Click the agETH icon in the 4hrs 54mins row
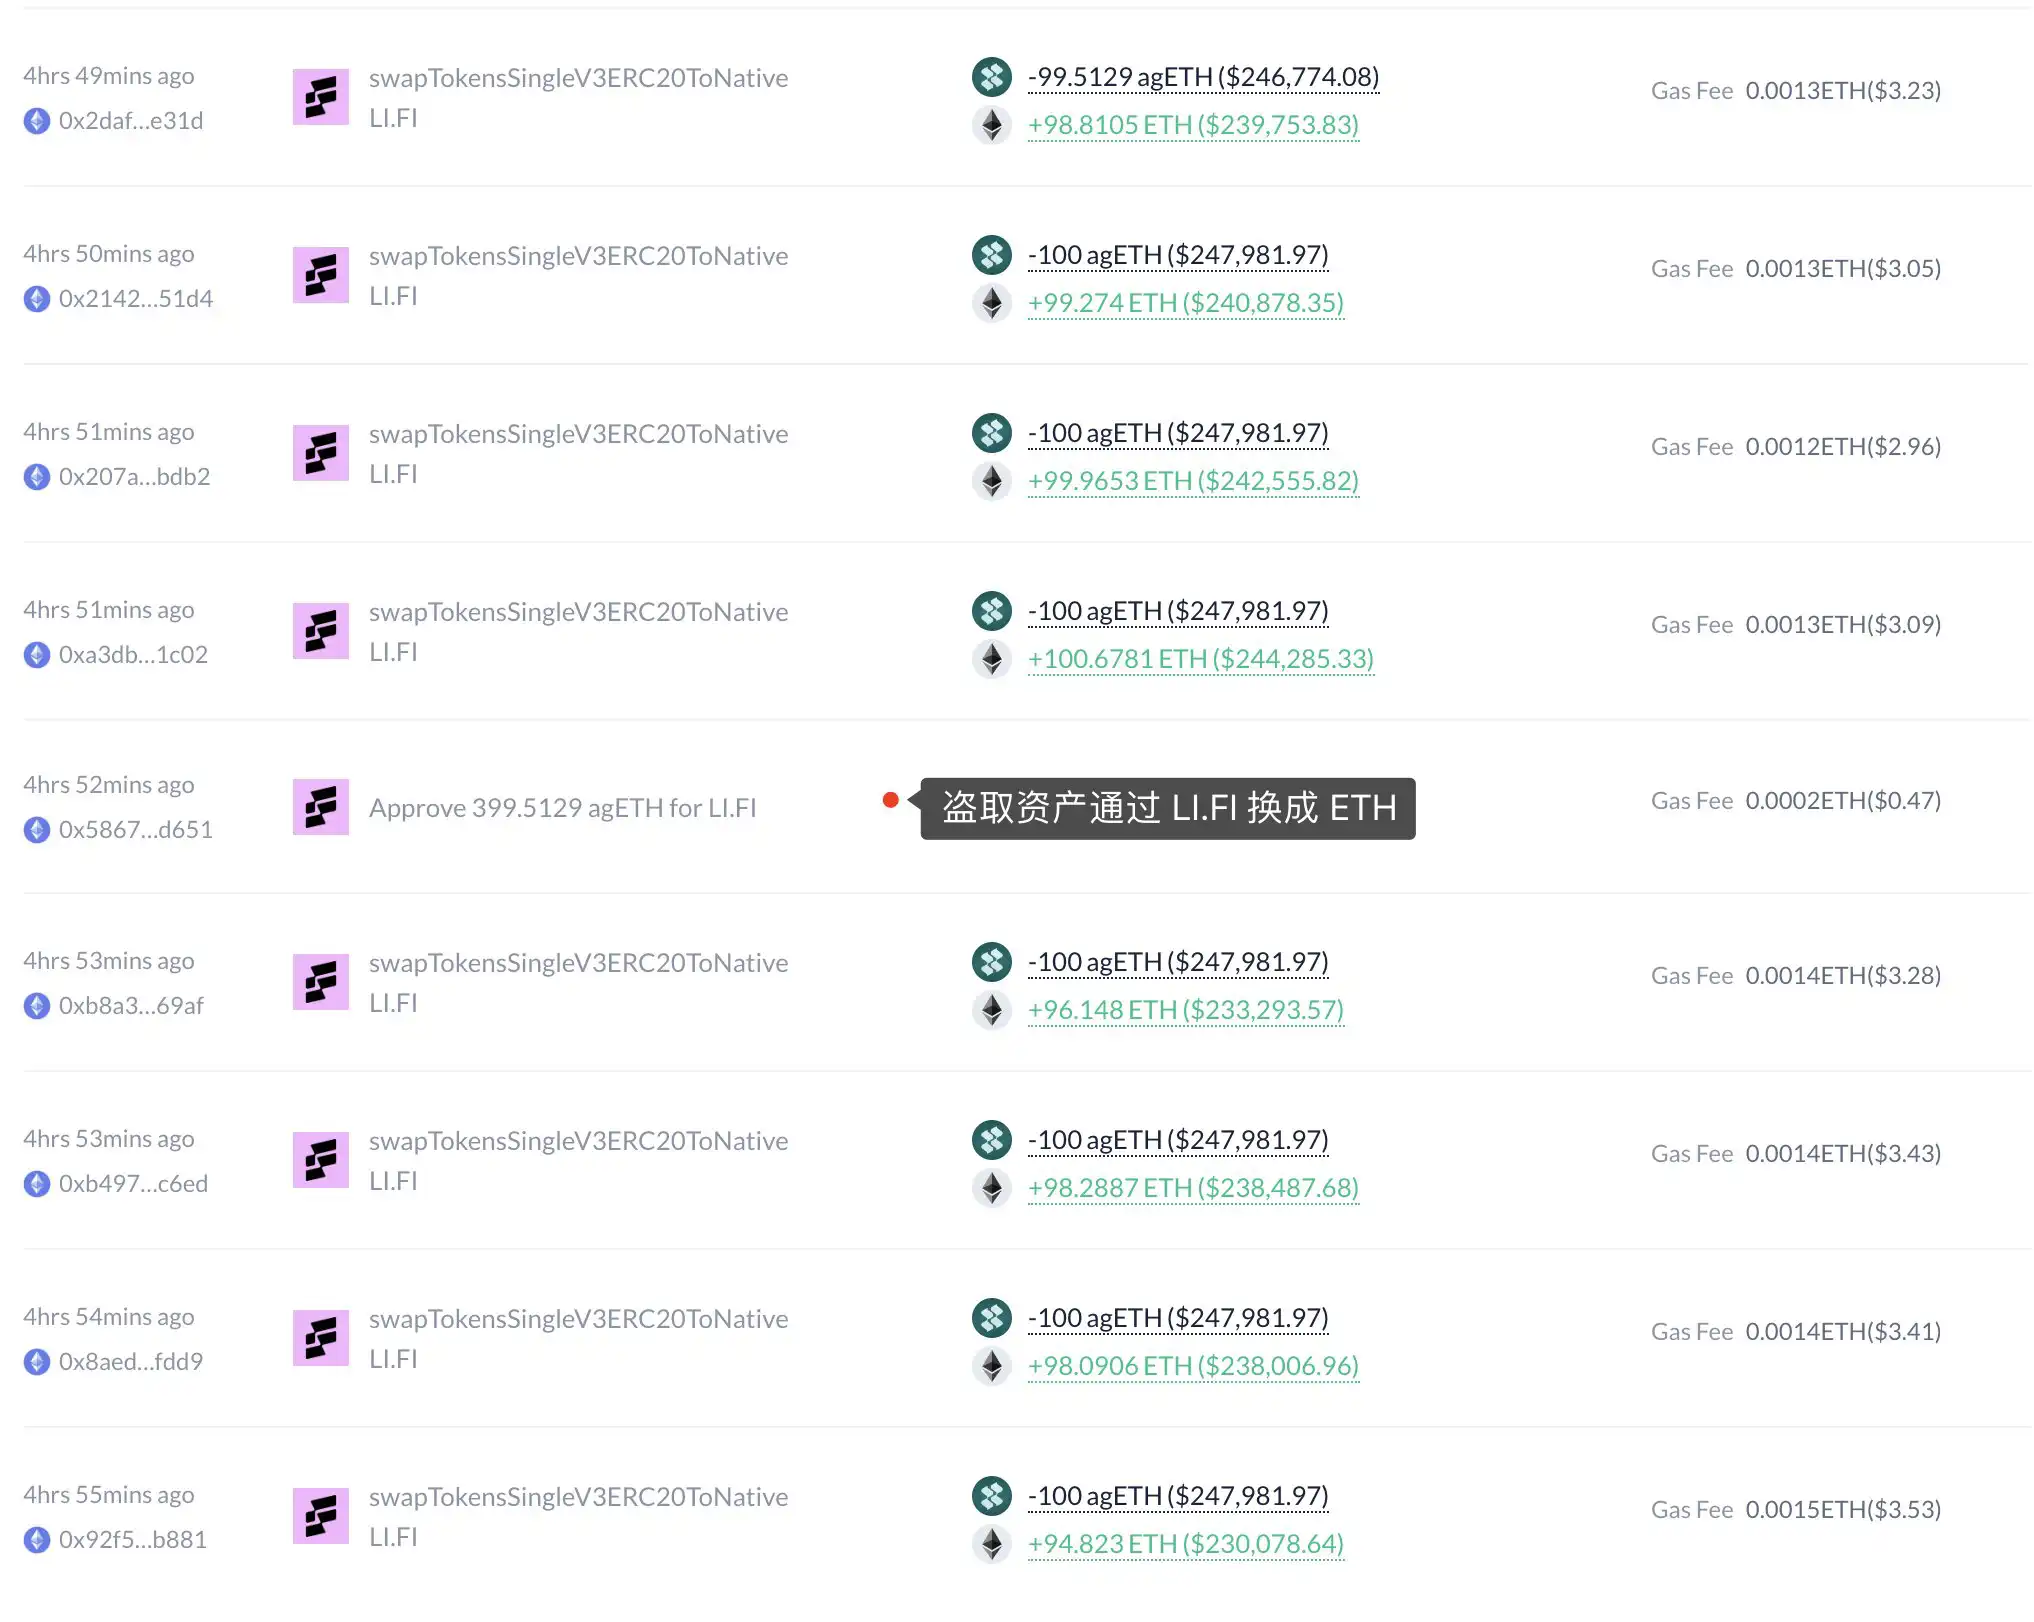This screenshot has height=1622, width=2034. [993, 1317]
